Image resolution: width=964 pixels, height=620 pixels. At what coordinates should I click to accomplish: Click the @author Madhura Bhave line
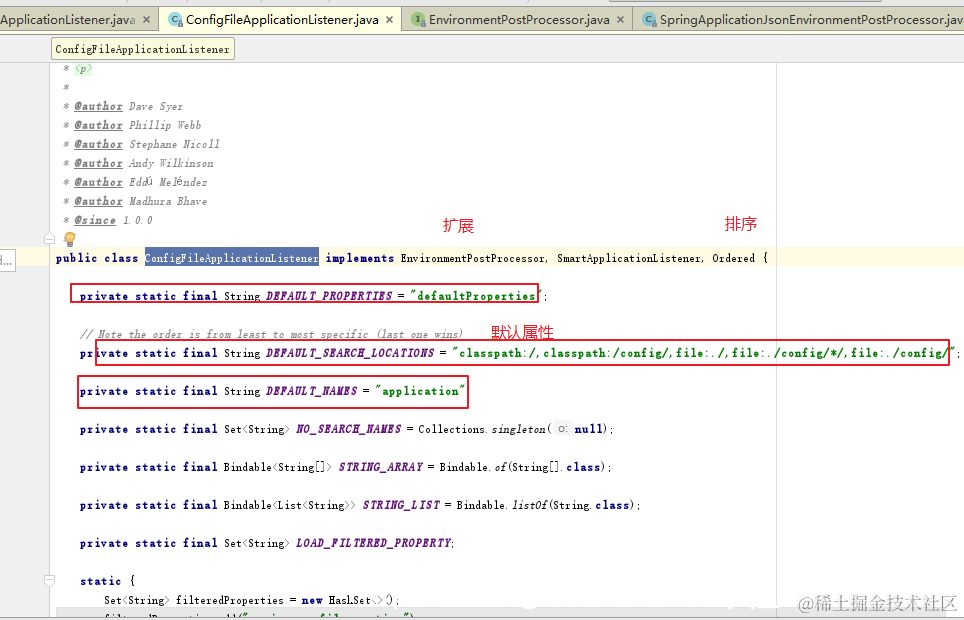pyautogui.click(x=135, y=201)
